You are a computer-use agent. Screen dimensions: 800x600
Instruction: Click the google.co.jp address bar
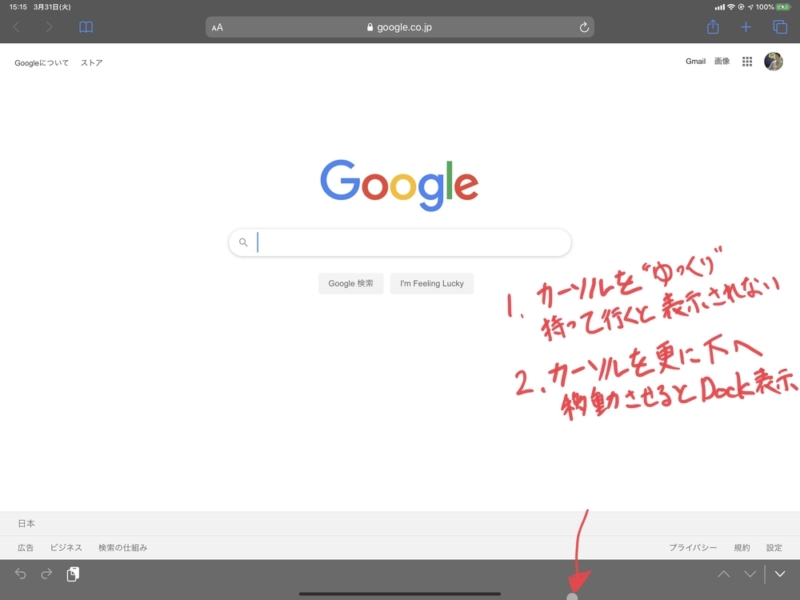(399, 27)
